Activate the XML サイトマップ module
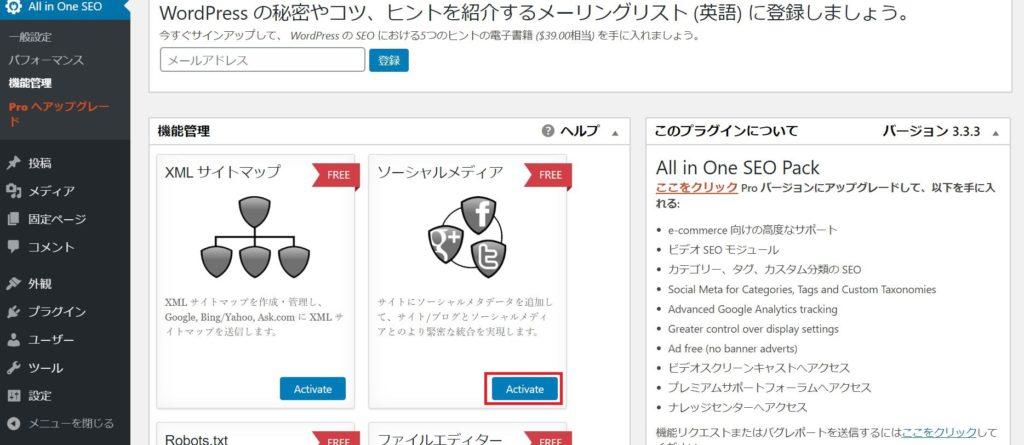1024x445 pixels. (313, 389)
